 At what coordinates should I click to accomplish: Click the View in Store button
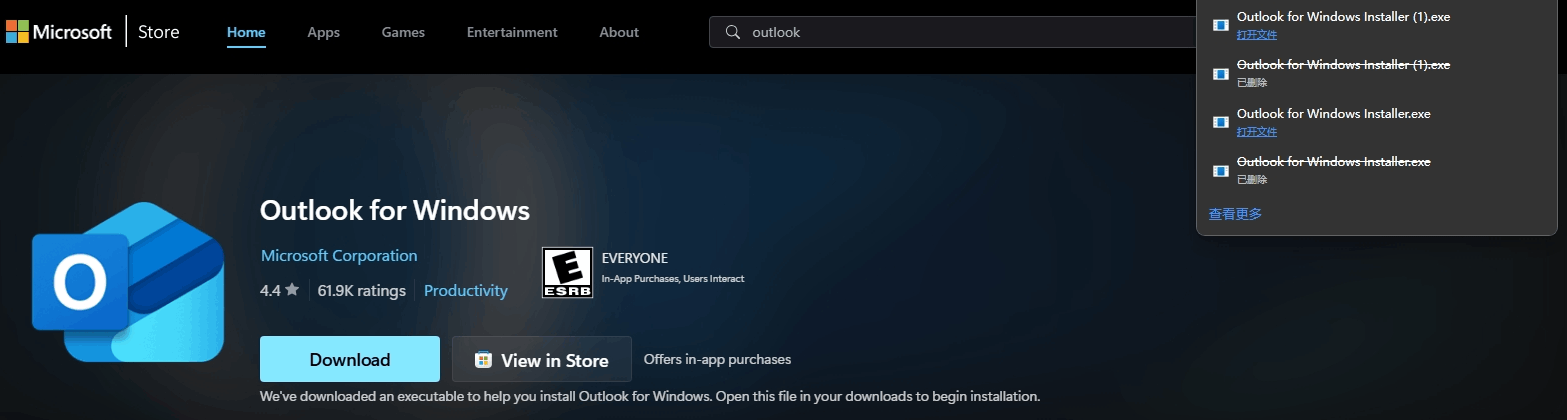click(542, 359)
